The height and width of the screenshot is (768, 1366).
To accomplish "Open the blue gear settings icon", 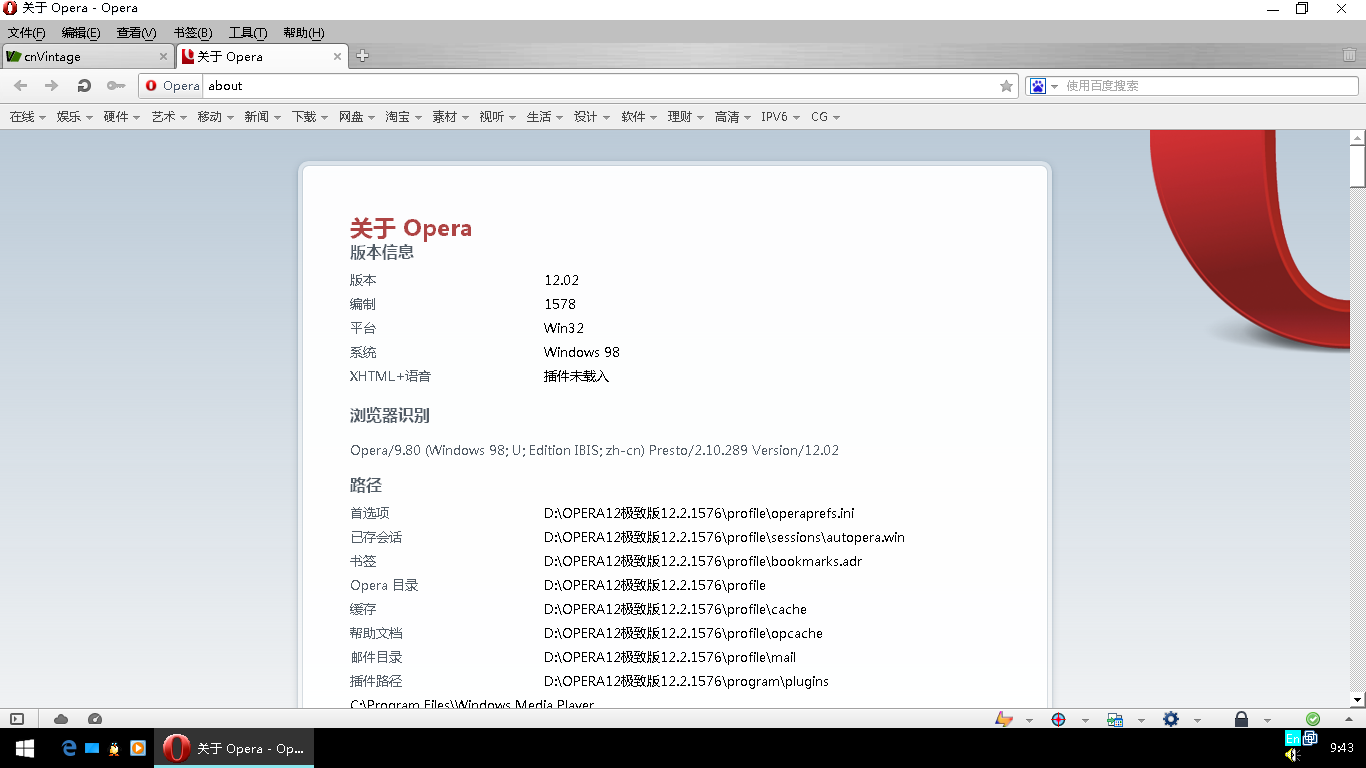I will (x=1171, y=719).
